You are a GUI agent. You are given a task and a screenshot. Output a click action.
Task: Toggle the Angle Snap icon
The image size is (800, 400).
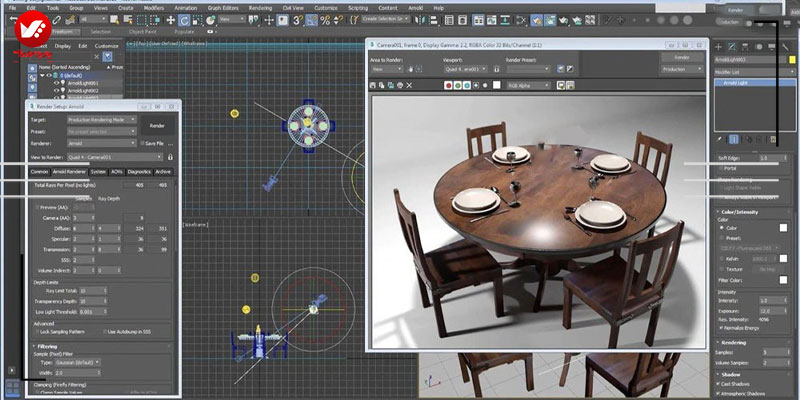(311, 20)
